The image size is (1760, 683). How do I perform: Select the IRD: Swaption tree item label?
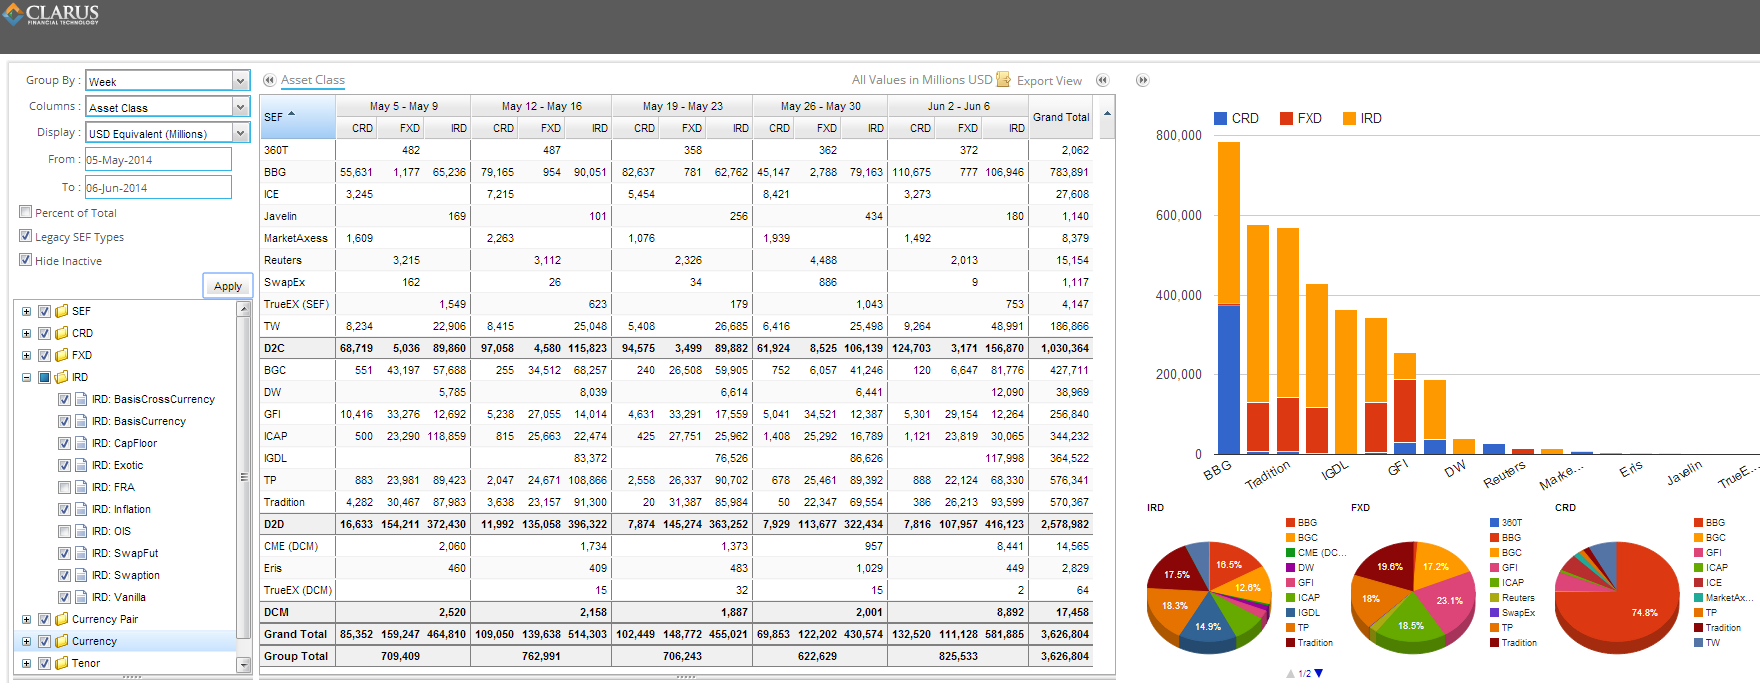tap(126, 575)
